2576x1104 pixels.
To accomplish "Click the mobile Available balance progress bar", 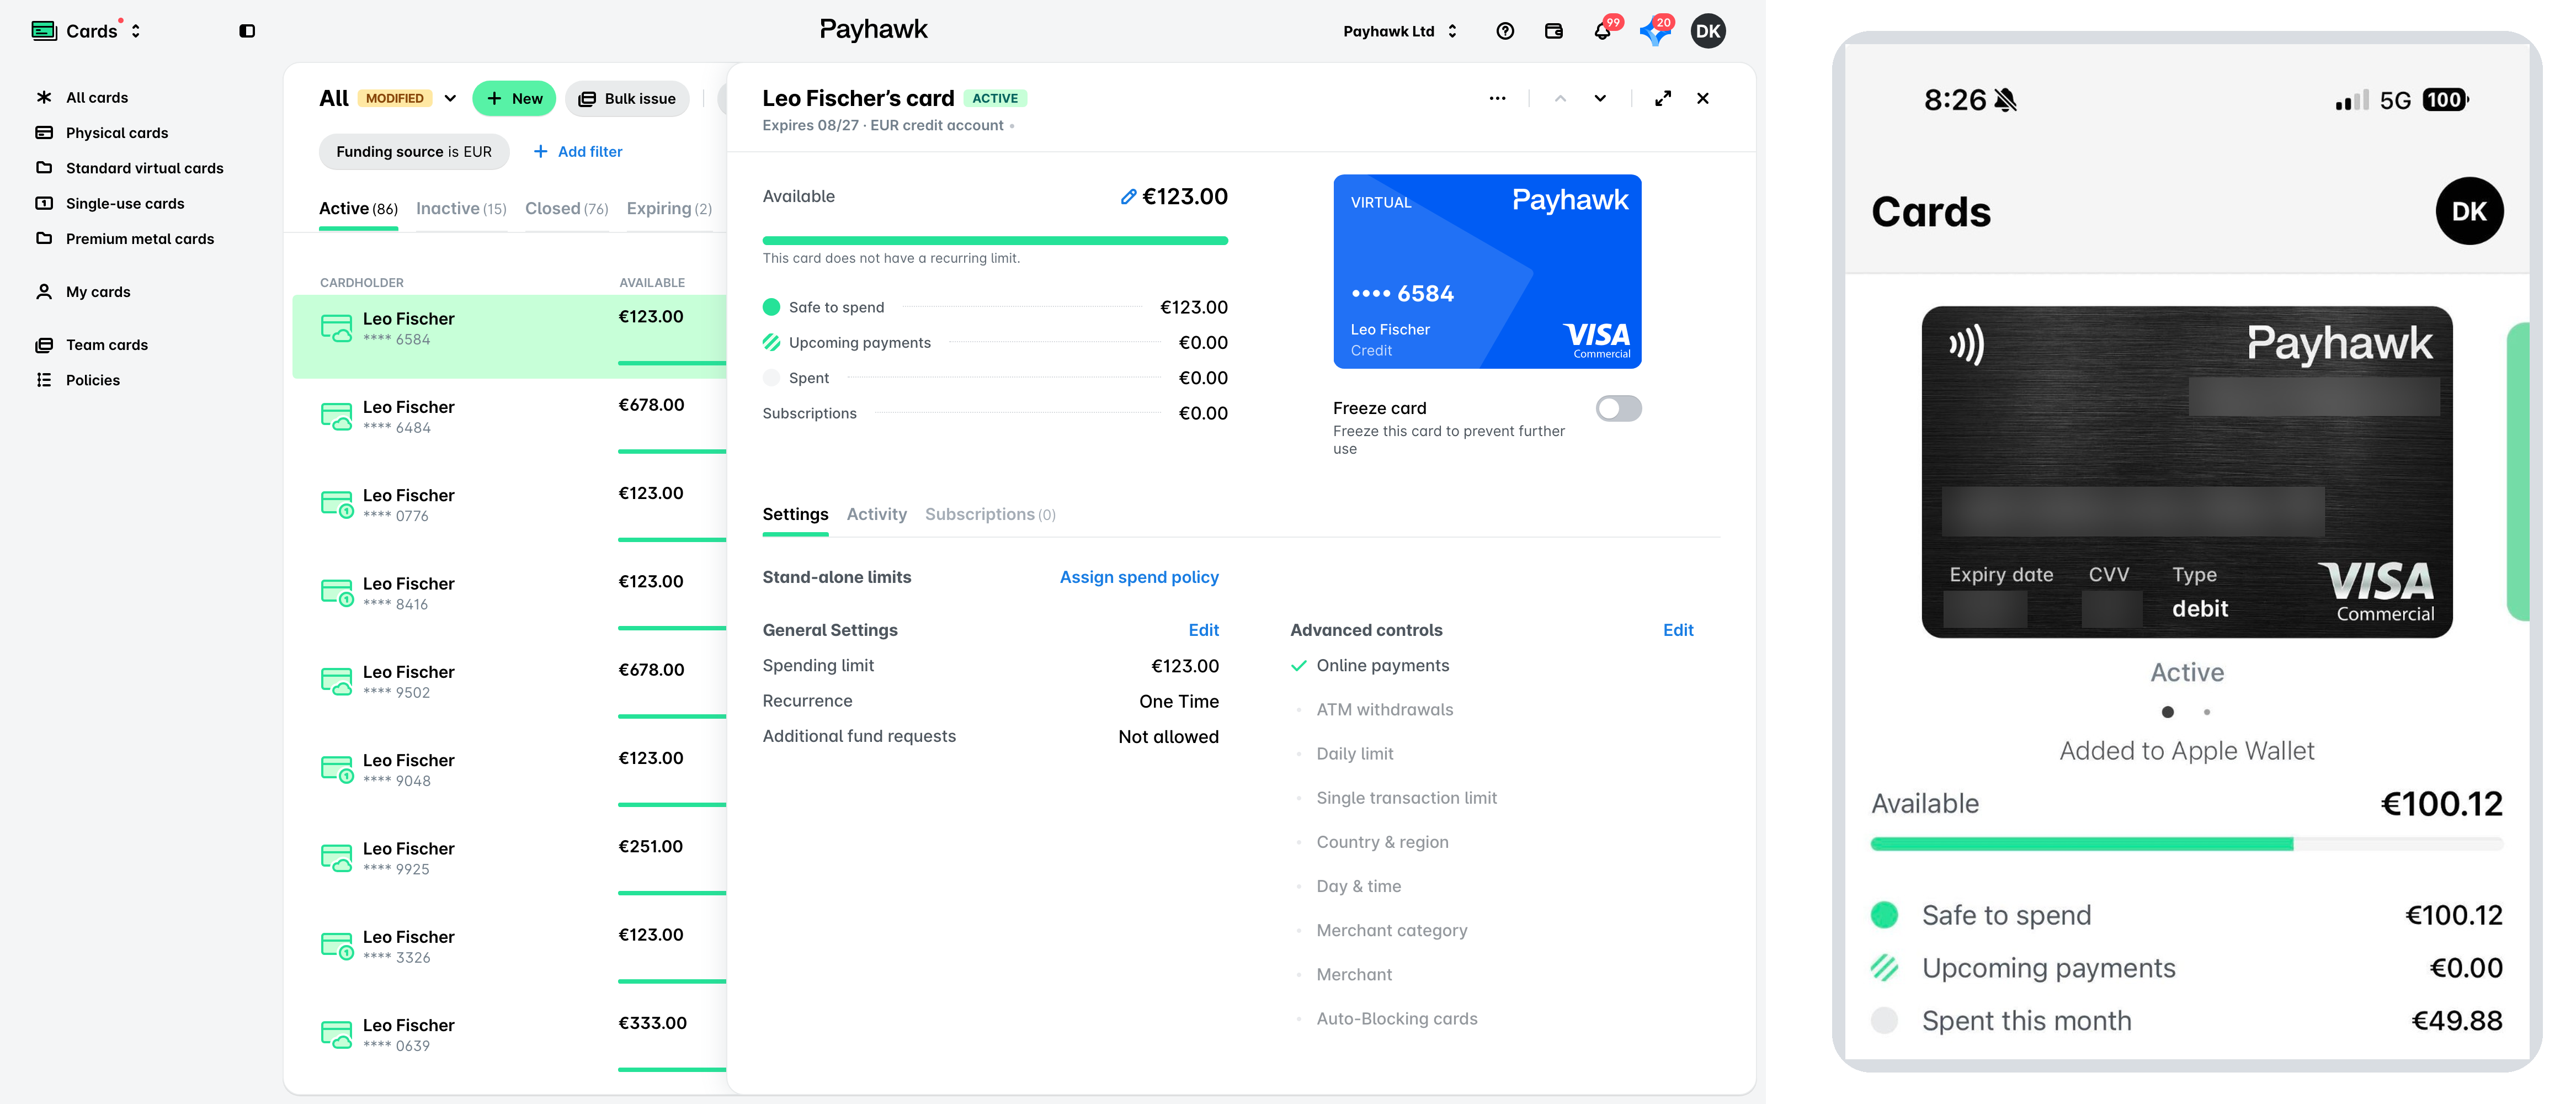I will (2187, 844).
